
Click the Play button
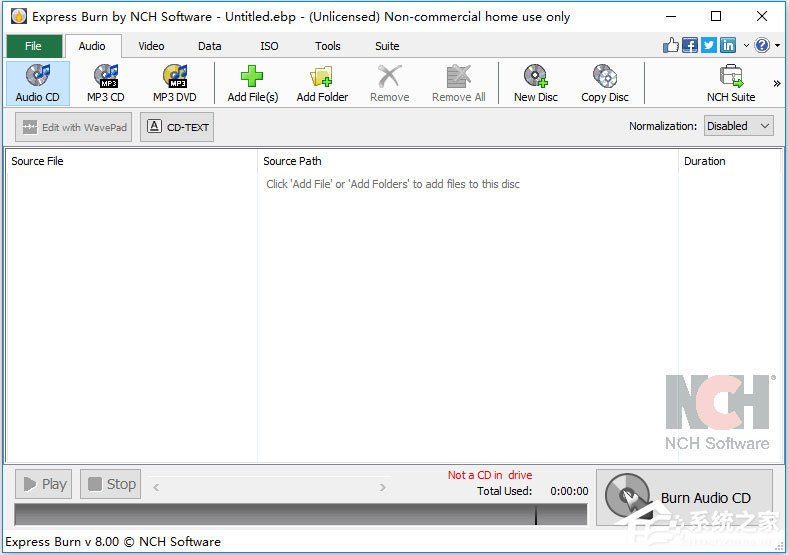44,484
